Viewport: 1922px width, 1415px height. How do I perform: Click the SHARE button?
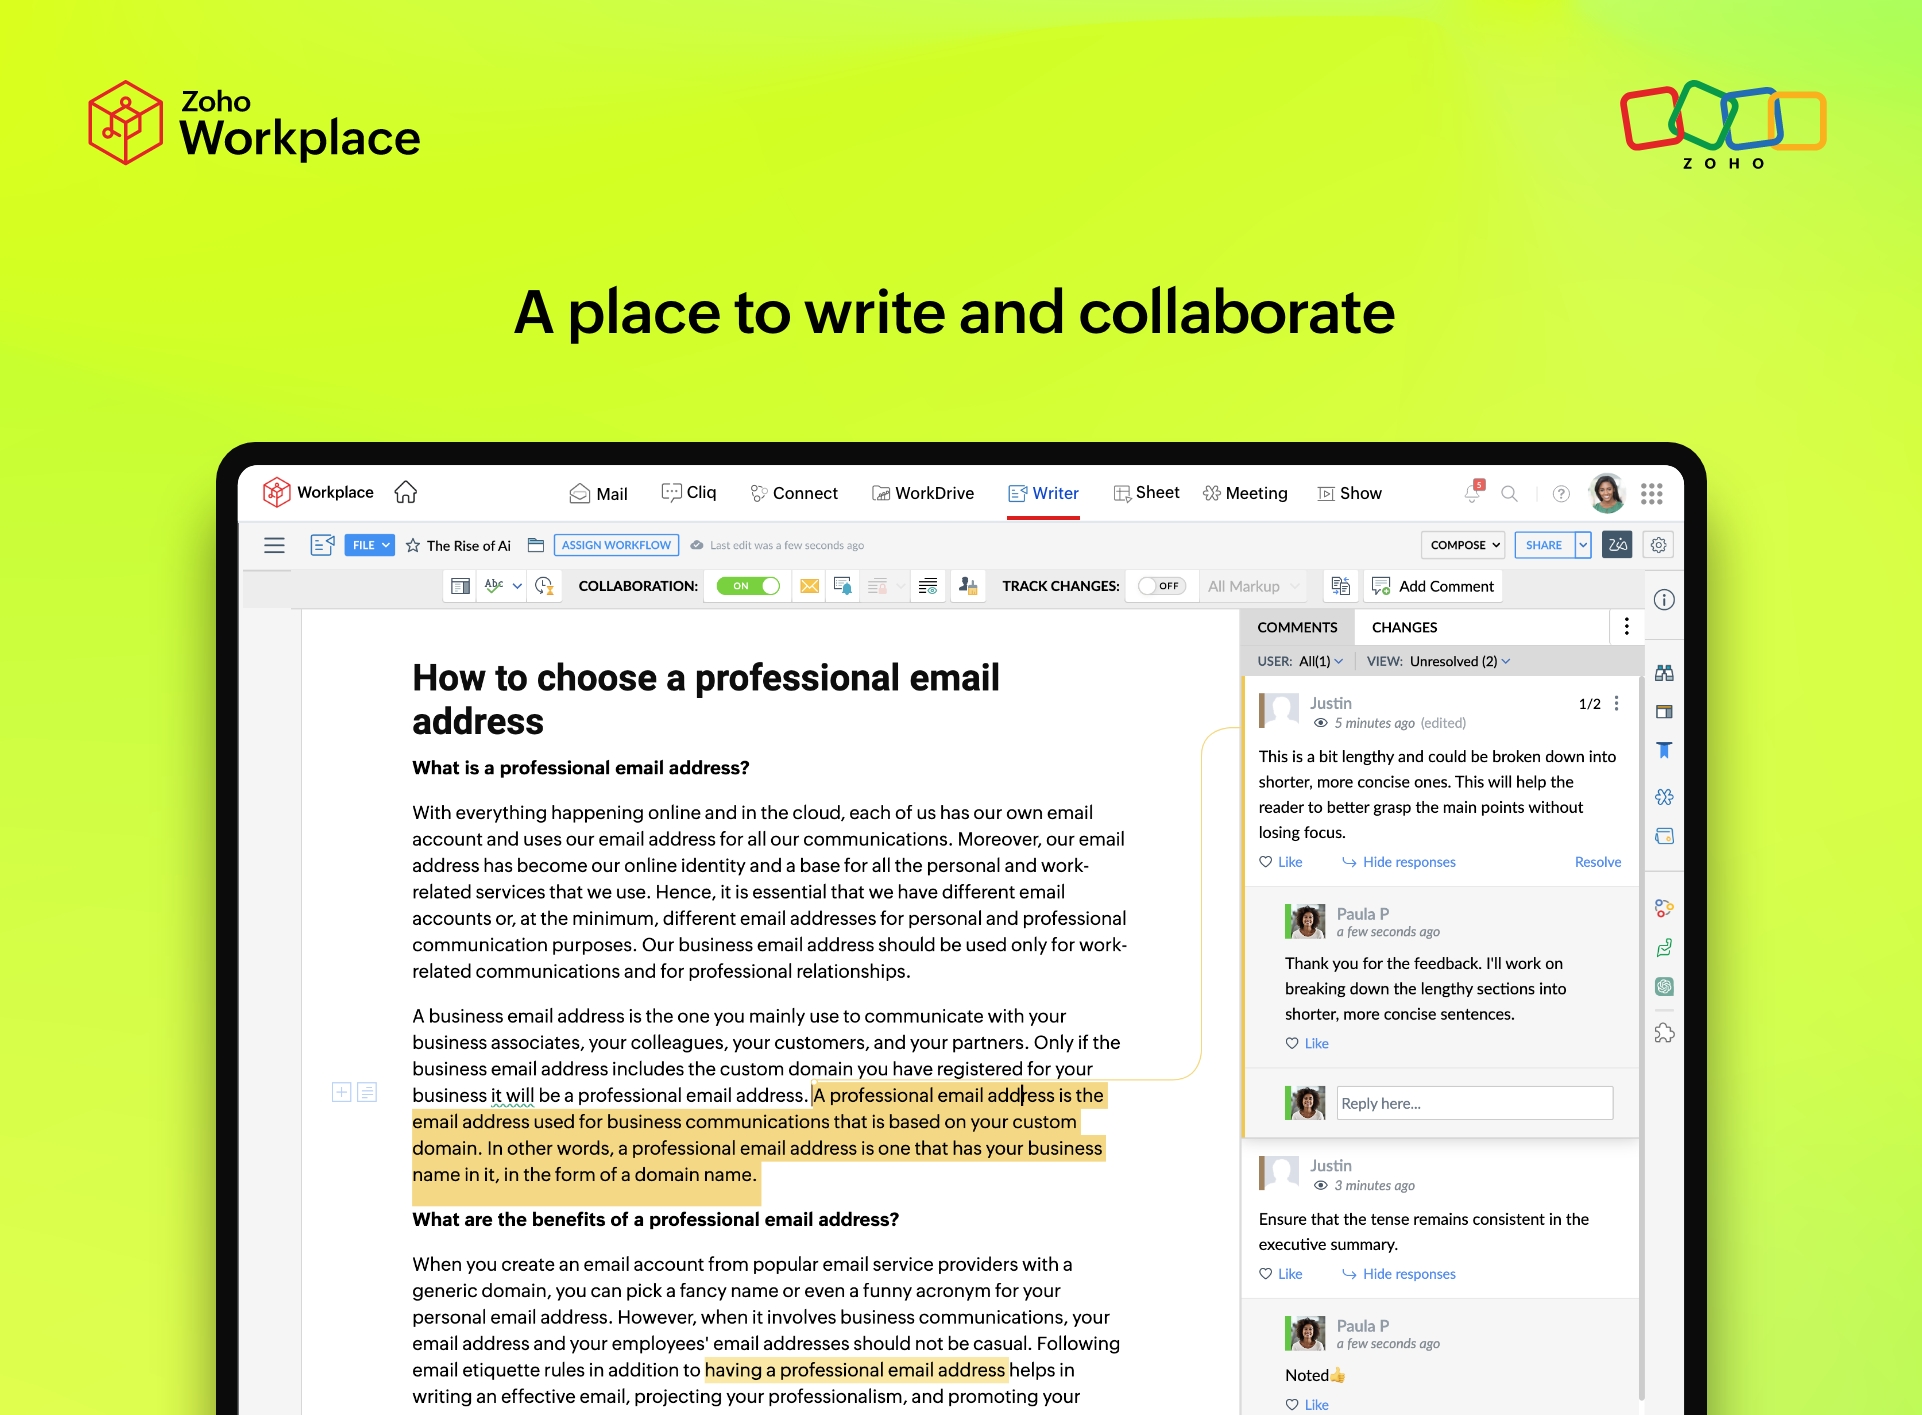click(1544, 545)
